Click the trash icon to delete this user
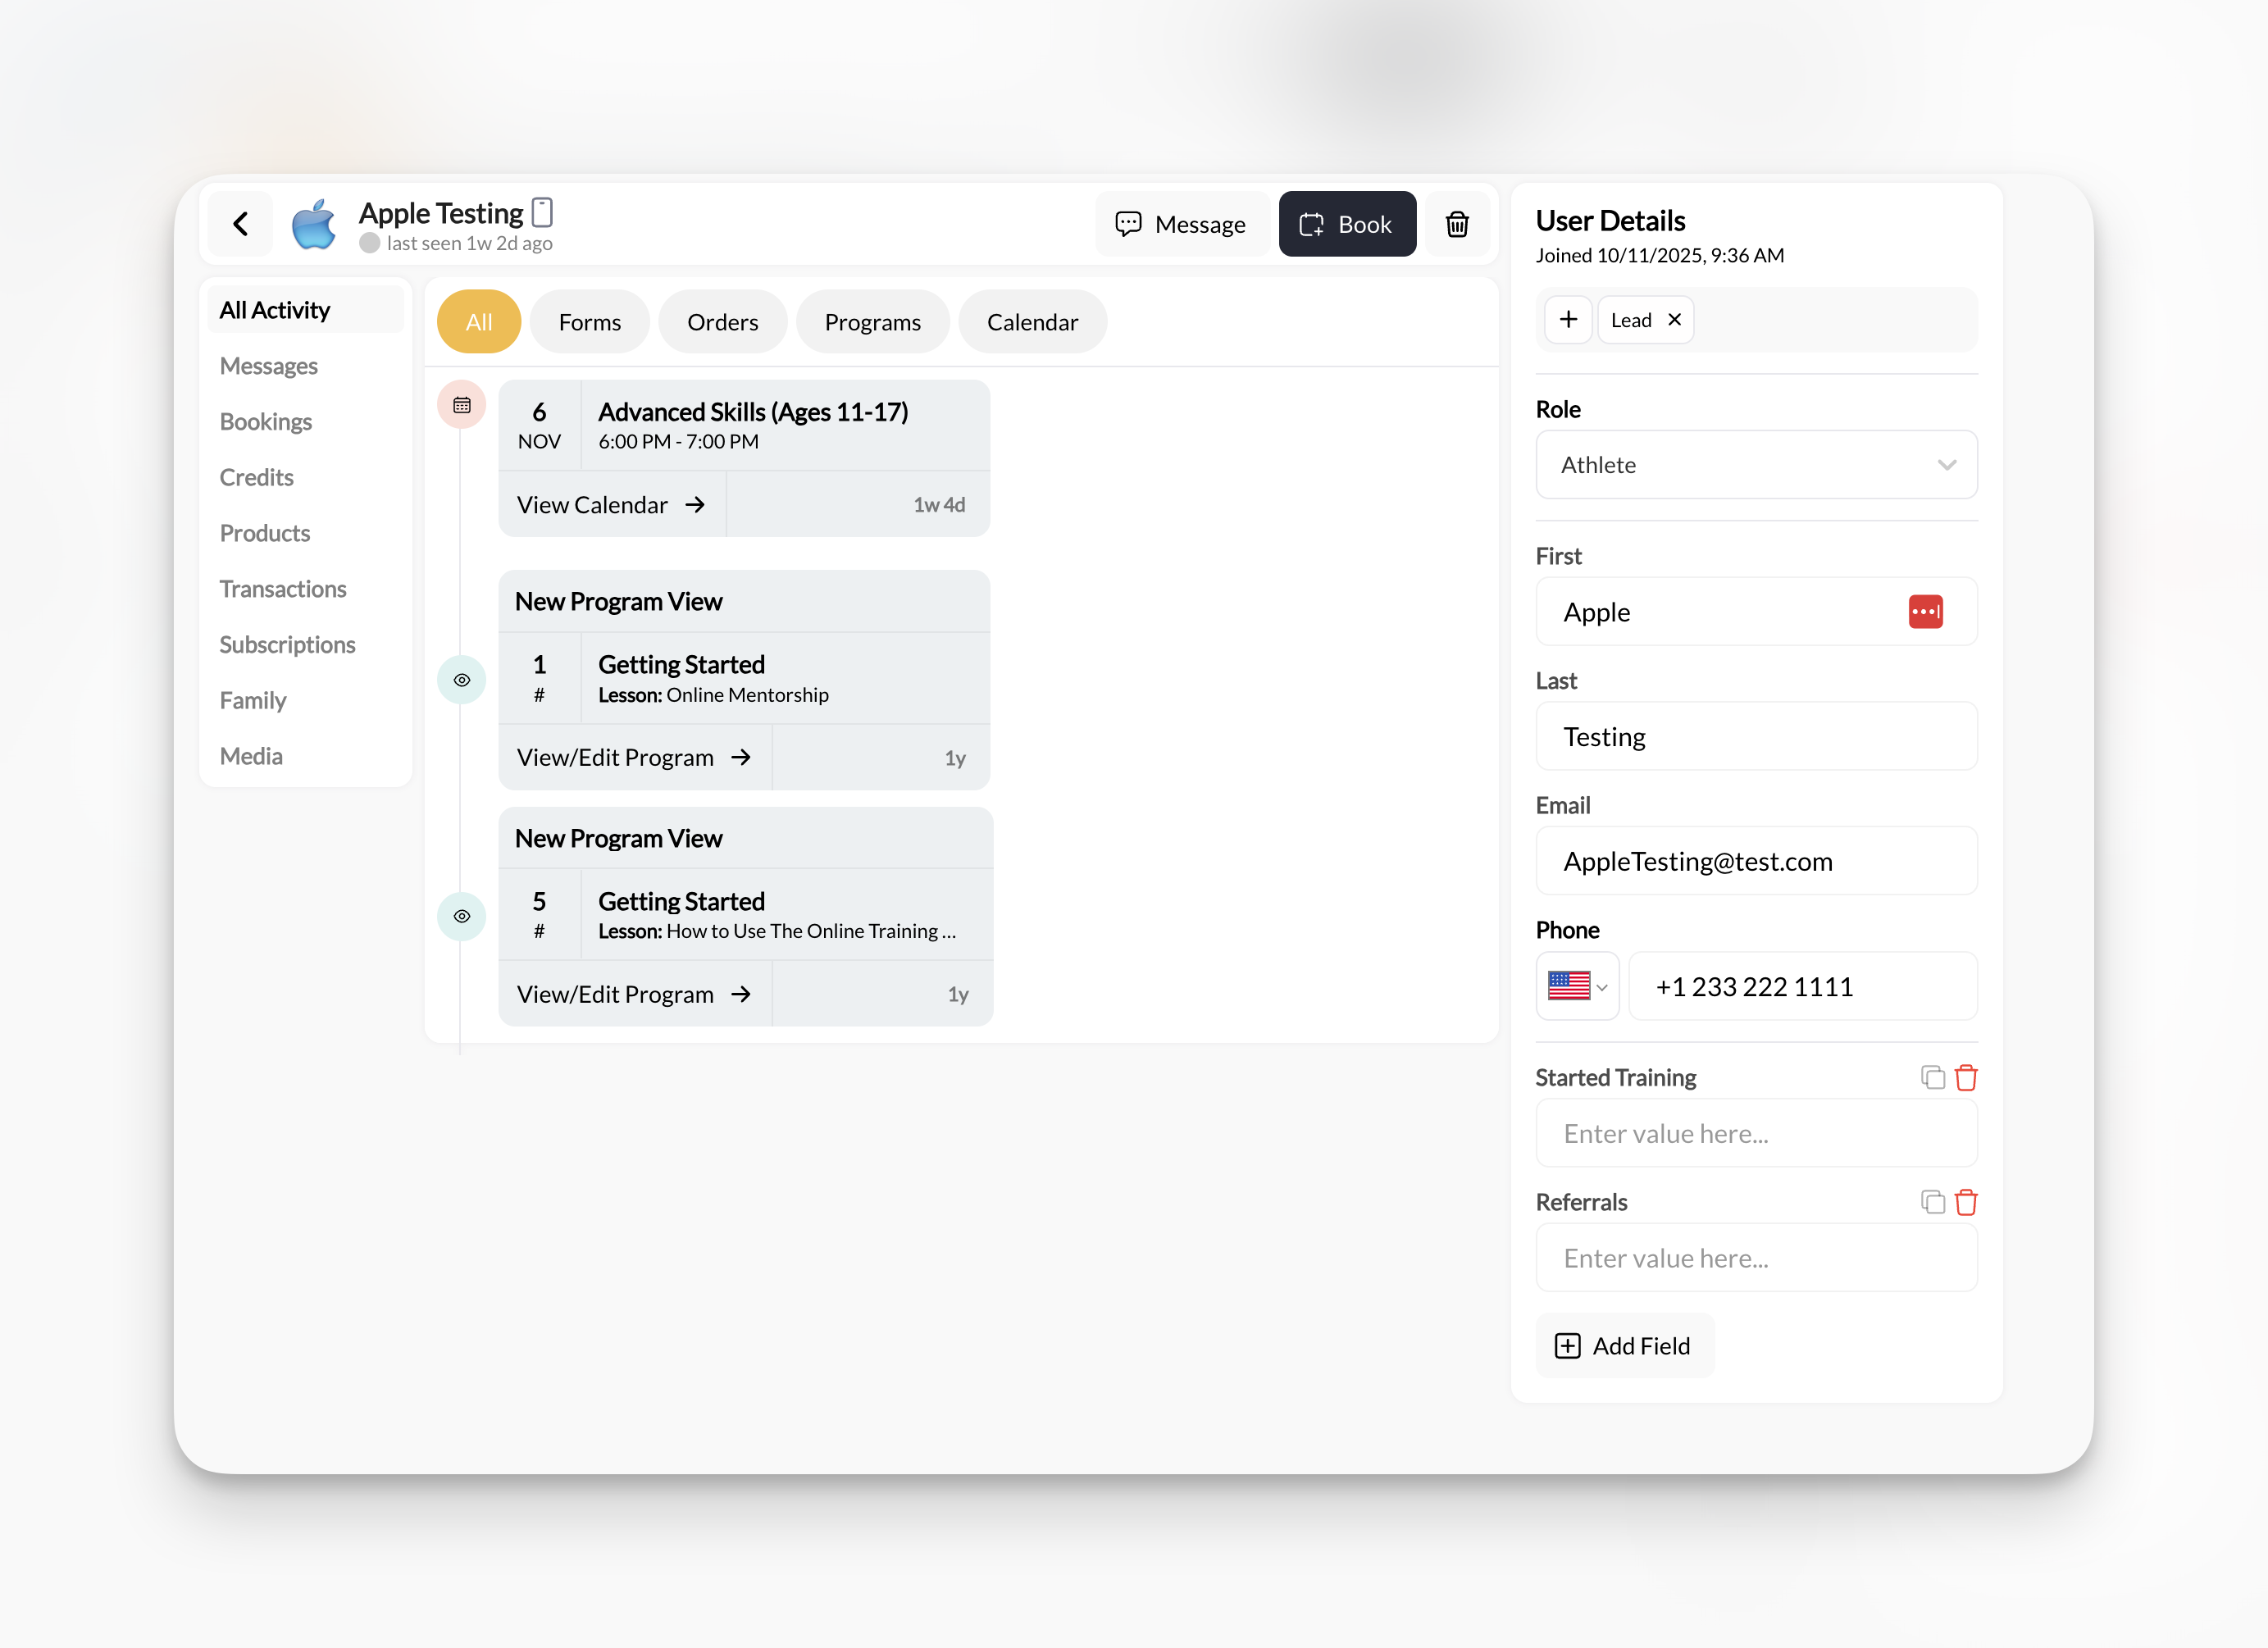Screen dimensions: 2268x1648 point(1457,224)
